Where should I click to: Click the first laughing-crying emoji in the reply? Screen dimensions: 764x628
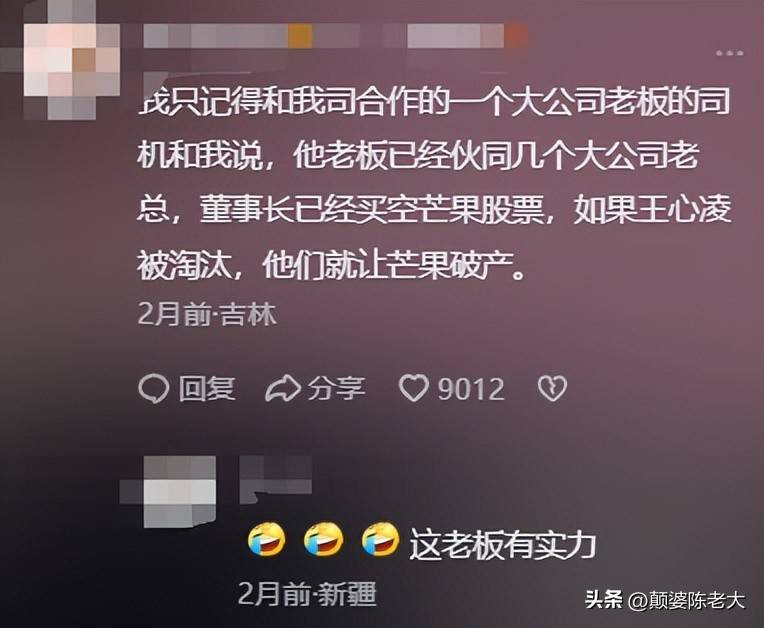point(267,539)
